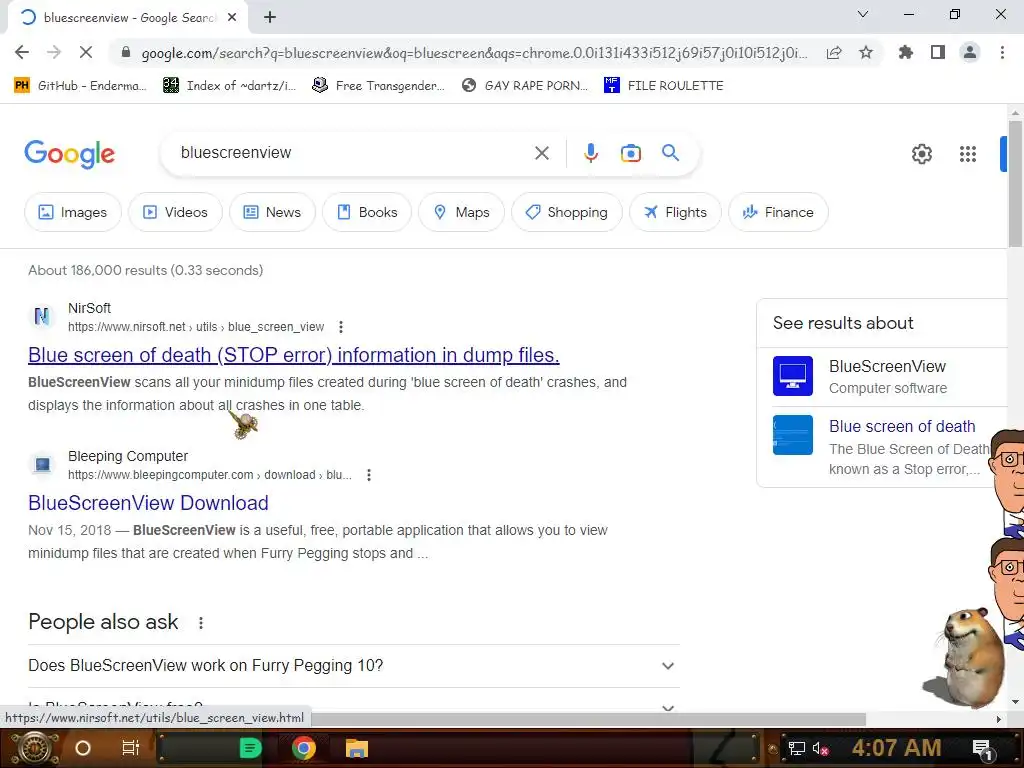The width and height of the screenshot is (1024, 768).
Task: Clear the search box text
Action: click(x=541, y=153)
